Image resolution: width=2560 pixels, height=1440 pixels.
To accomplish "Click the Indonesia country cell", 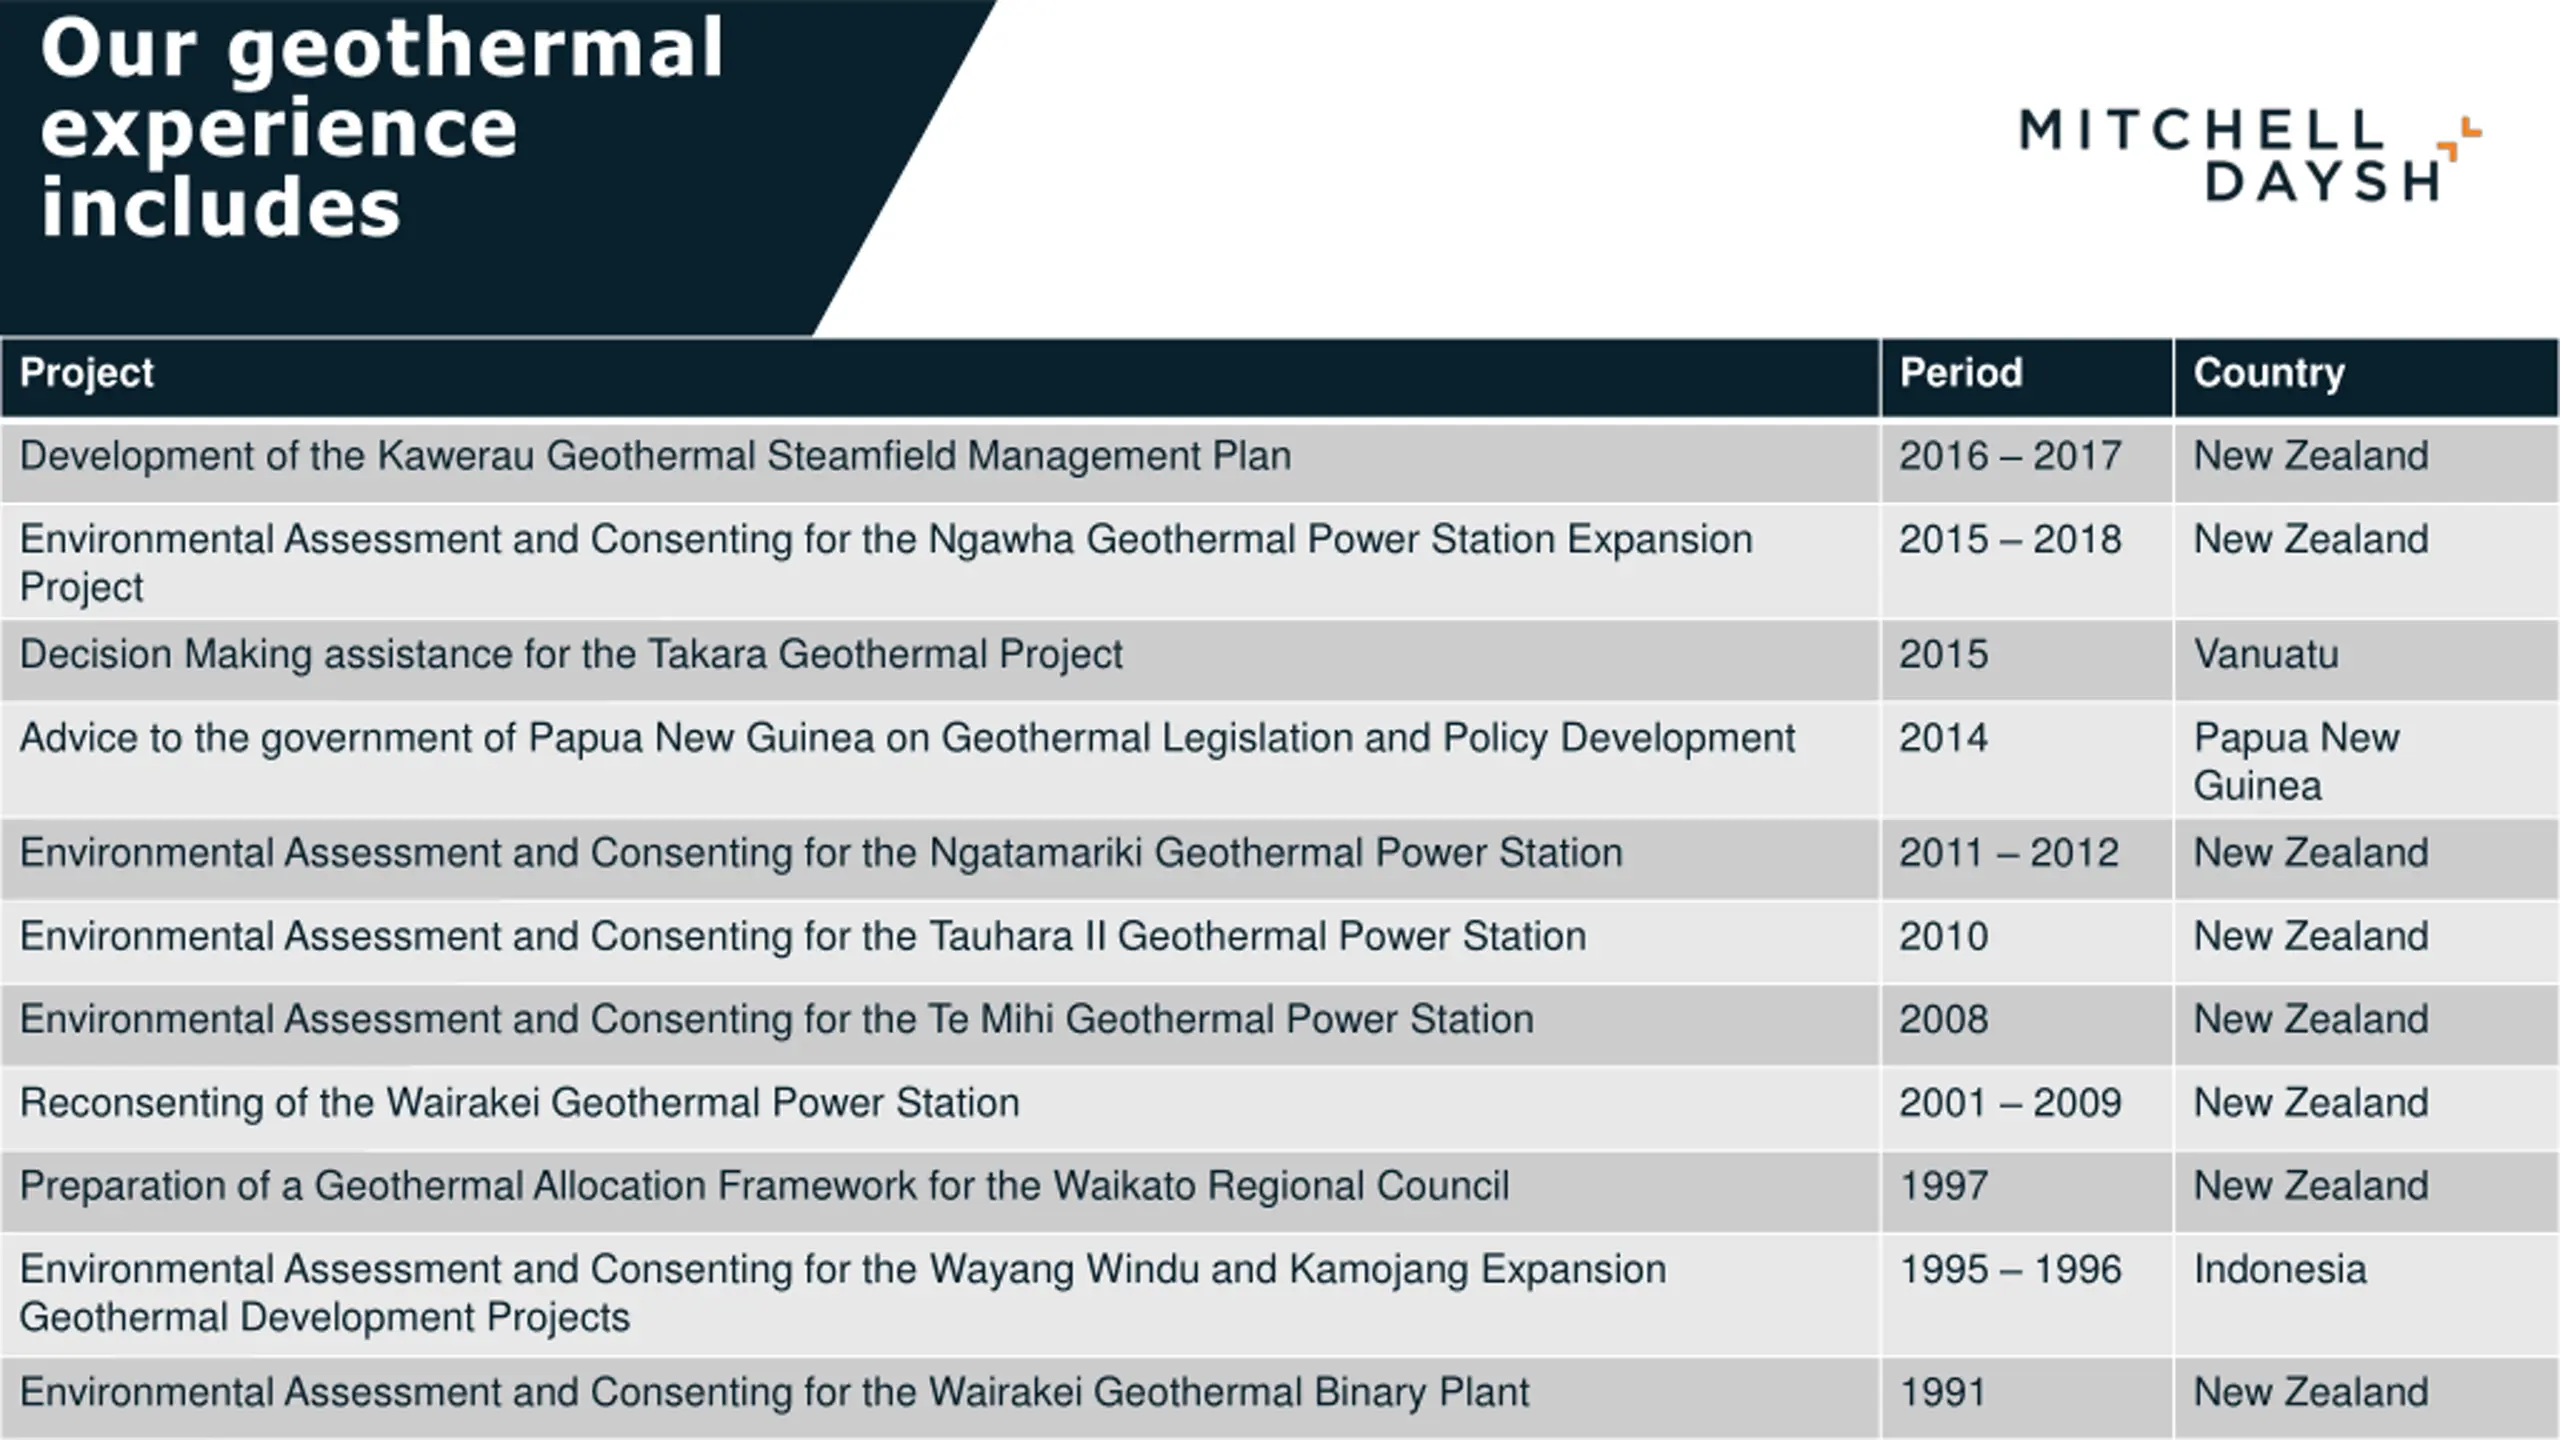I will point(2279,1270).
